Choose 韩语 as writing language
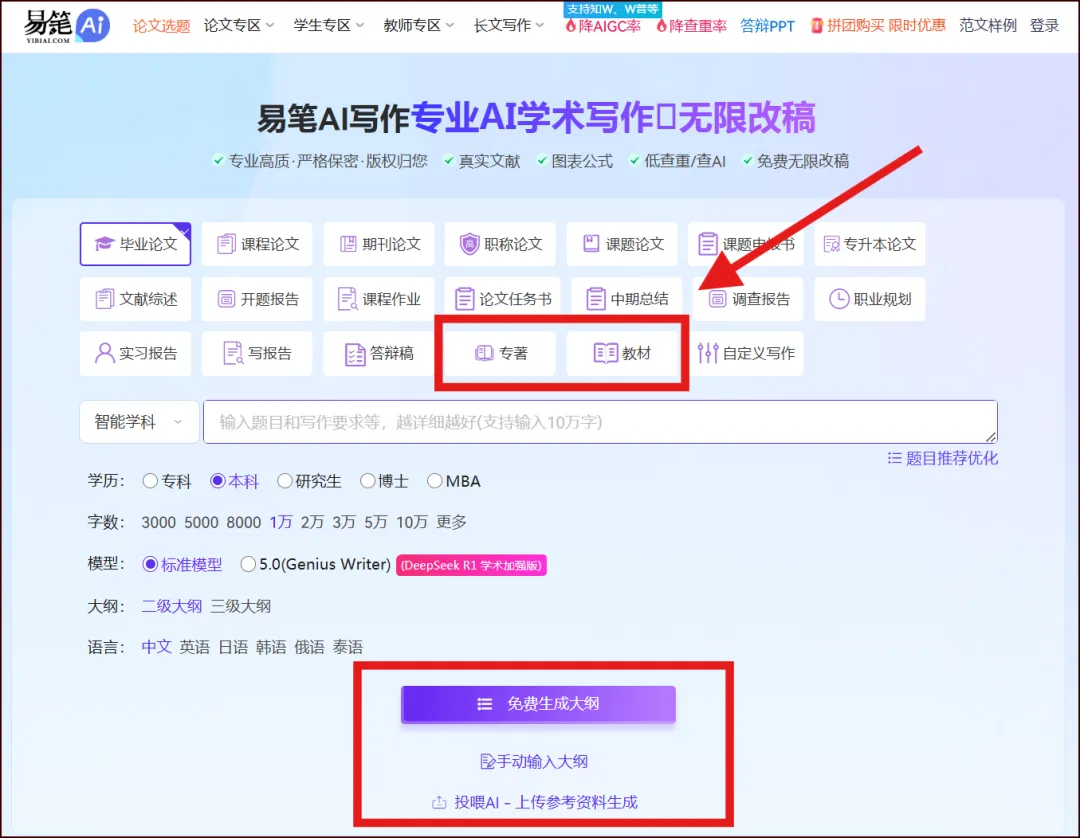 271,647
